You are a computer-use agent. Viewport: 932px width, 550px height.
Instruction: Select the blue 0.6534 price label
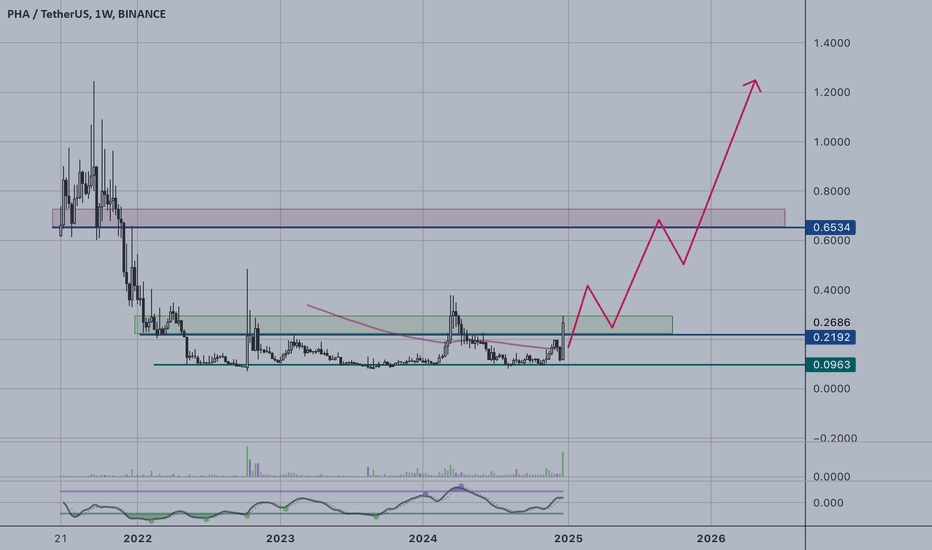click(x=831, y=227)
